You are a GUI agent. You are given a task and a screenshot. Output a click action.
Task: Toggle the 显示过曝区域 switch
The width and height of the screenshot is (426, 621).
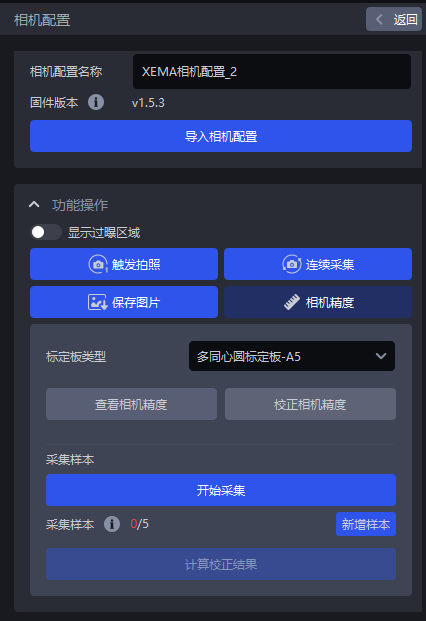(46, 232)
